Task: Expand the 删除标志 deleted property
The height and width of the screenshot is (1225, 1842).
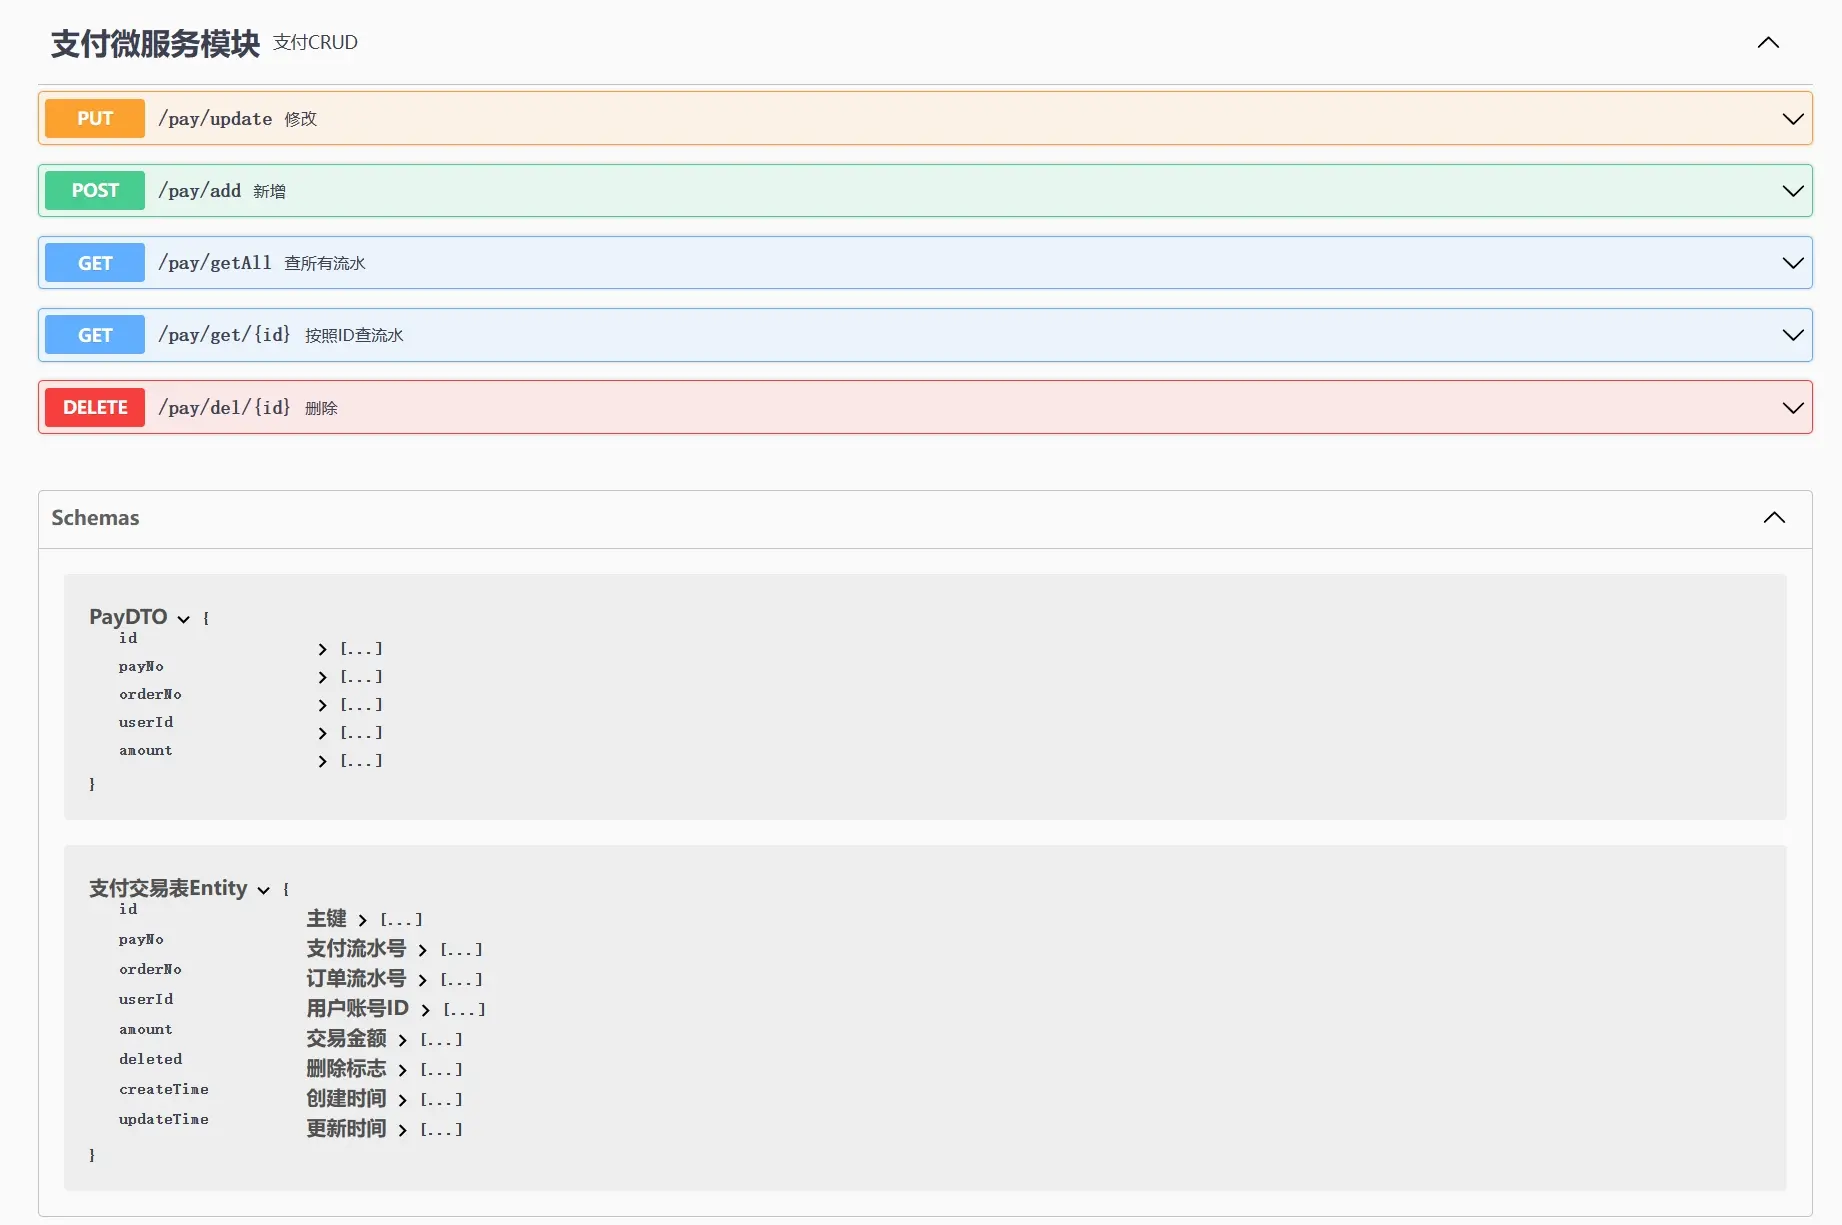Action: click(x=403, y=1071)
